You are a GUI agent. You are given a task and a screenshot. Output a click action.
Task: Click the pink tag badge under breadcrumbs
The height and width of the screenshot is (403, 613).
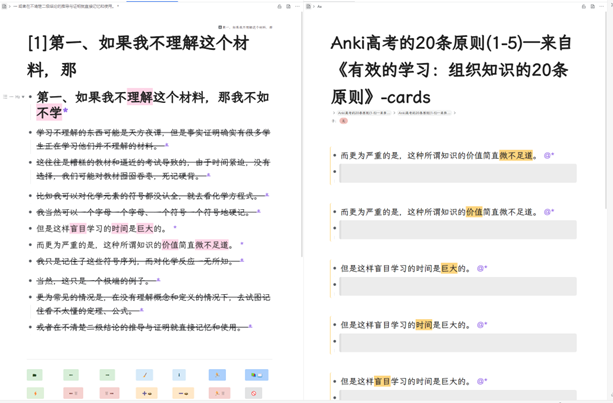344,121
